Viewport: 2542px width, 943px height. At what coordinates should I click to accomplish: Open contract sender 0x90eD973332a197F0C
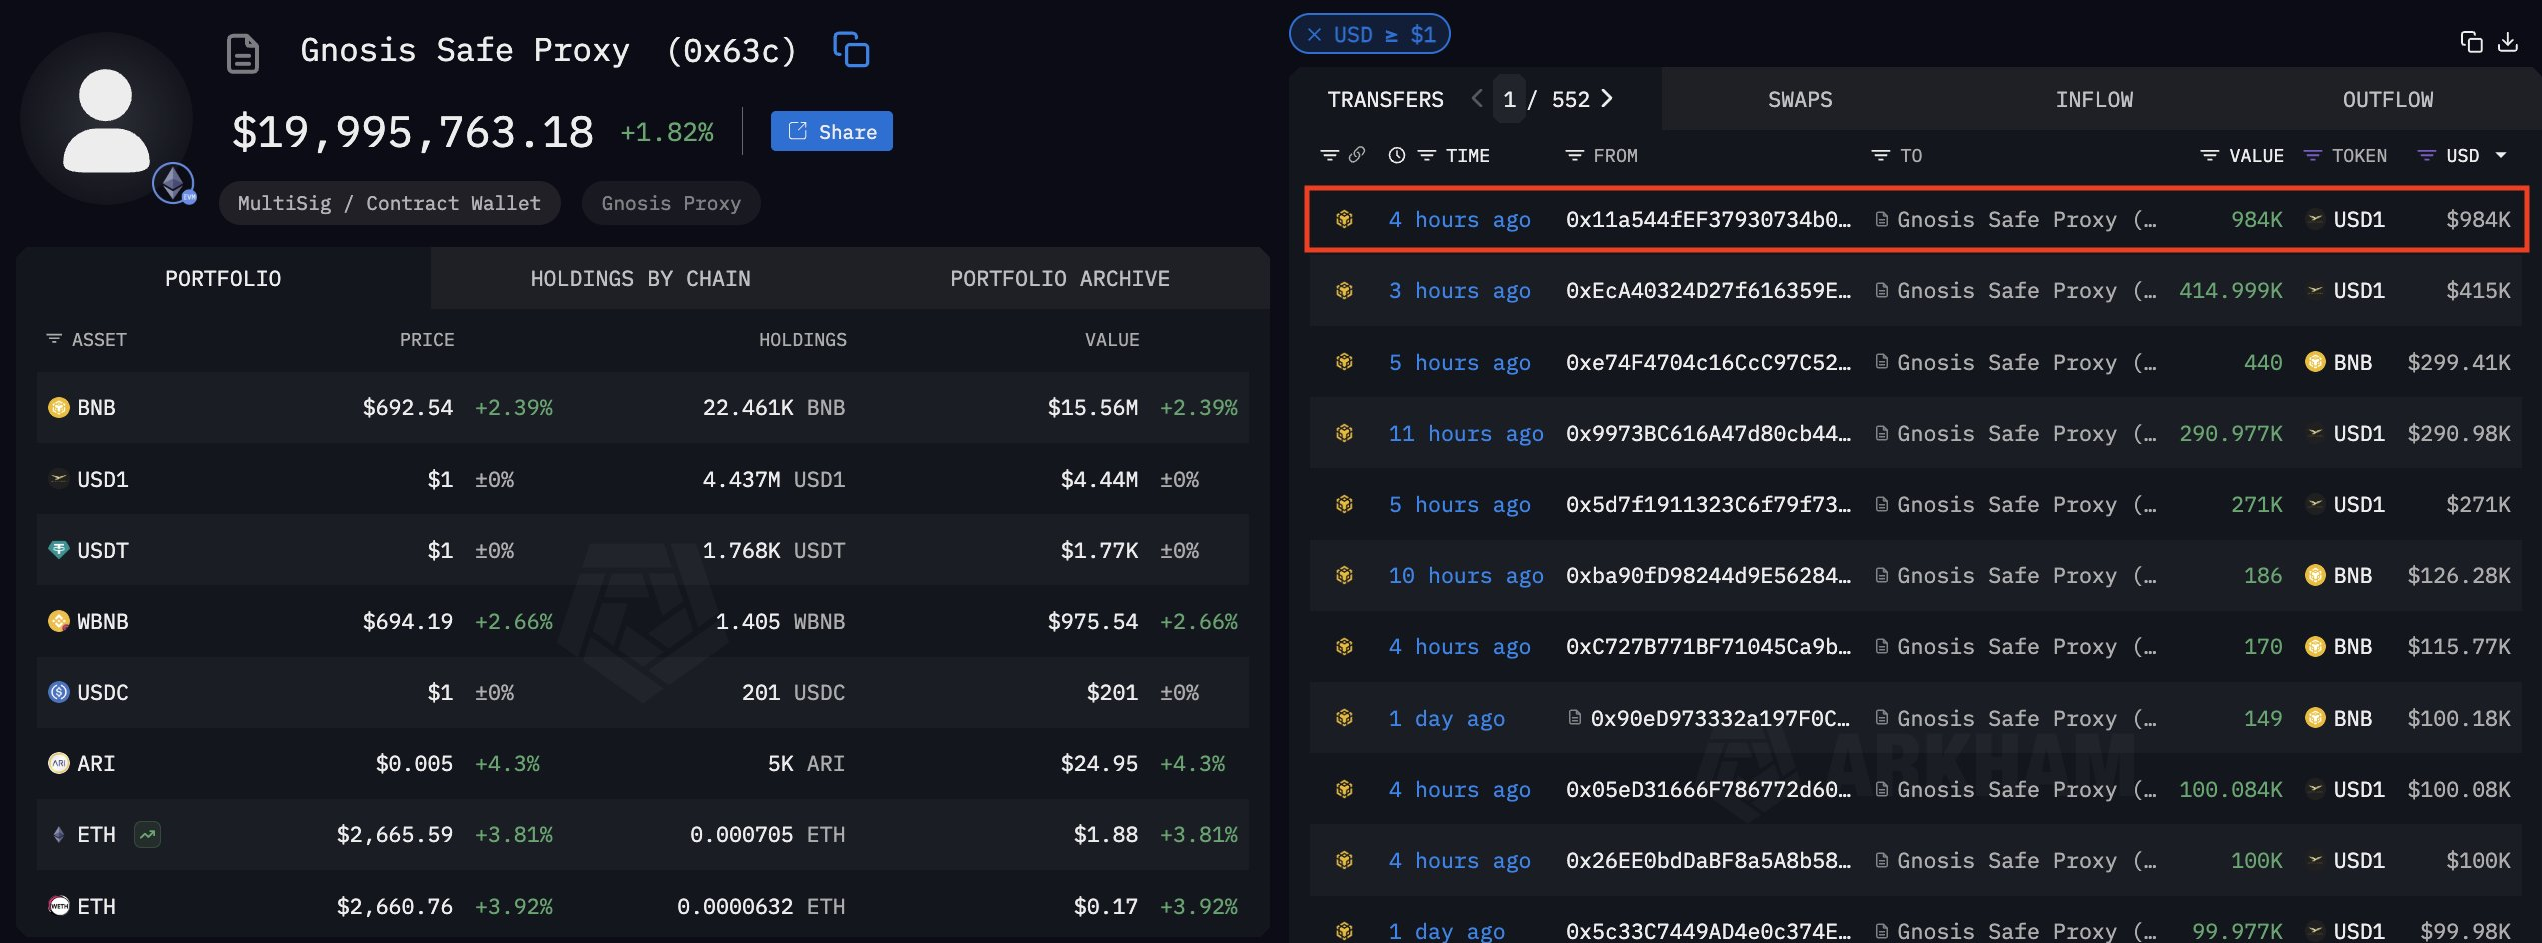[1720, 718]
